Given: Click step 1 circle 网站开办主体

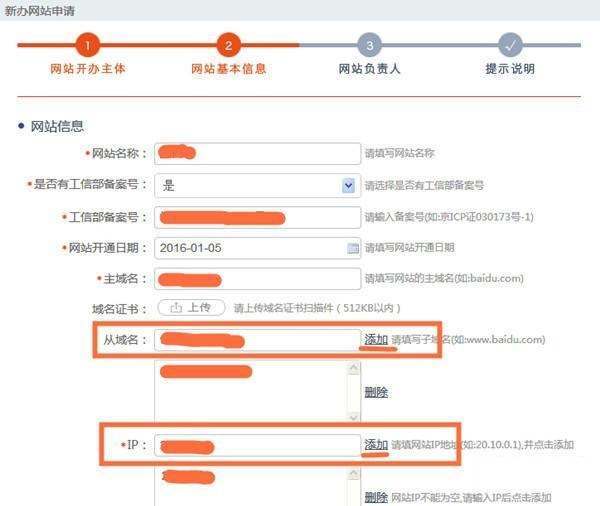Looking at the screenshot, I should [x=88, y=45].
